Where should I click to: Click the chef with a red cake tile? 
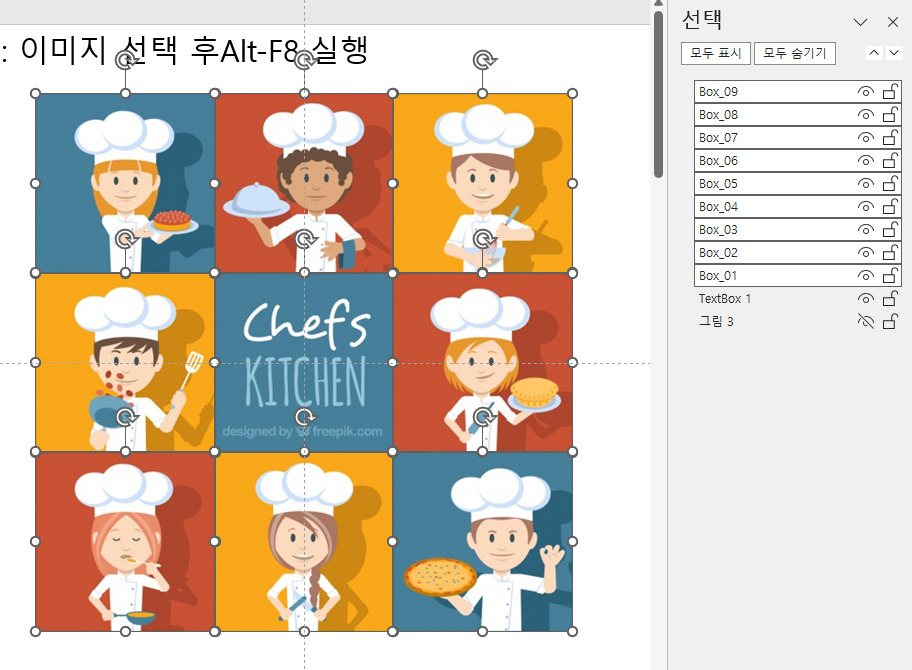tap(125, 183)
